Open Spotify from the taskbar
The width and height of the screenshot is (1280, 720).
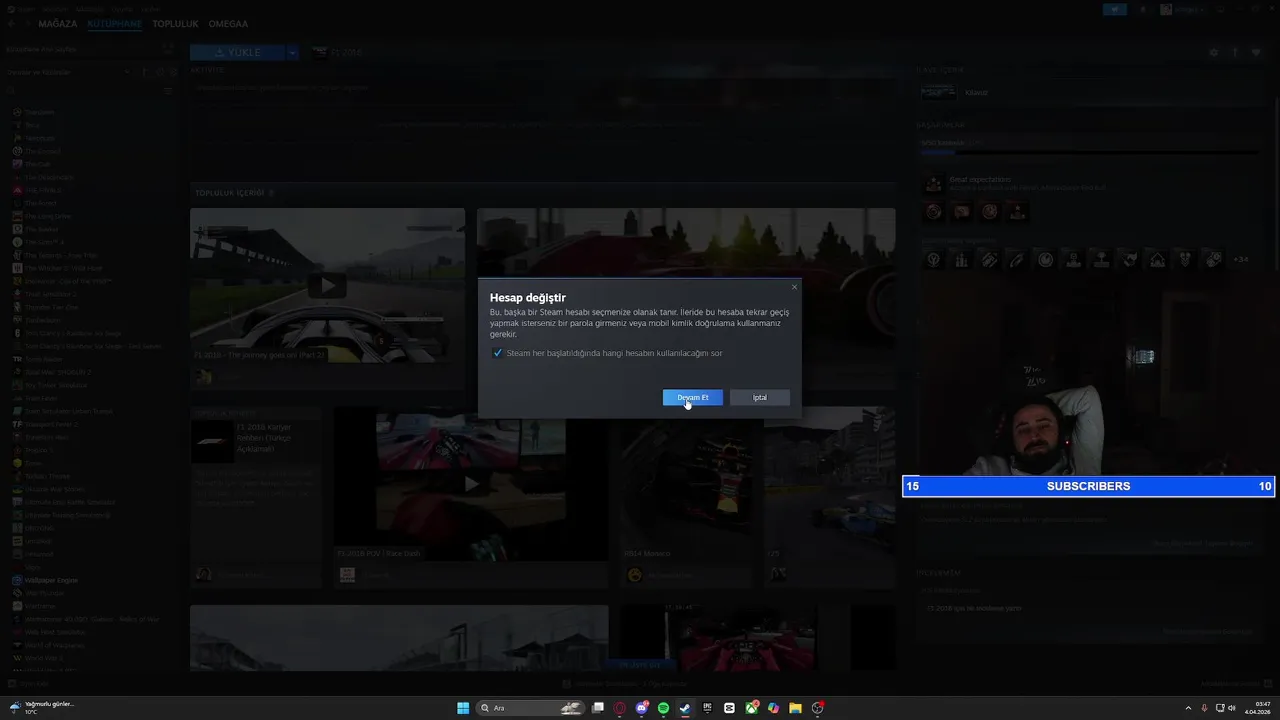click(x=663, y=708)
